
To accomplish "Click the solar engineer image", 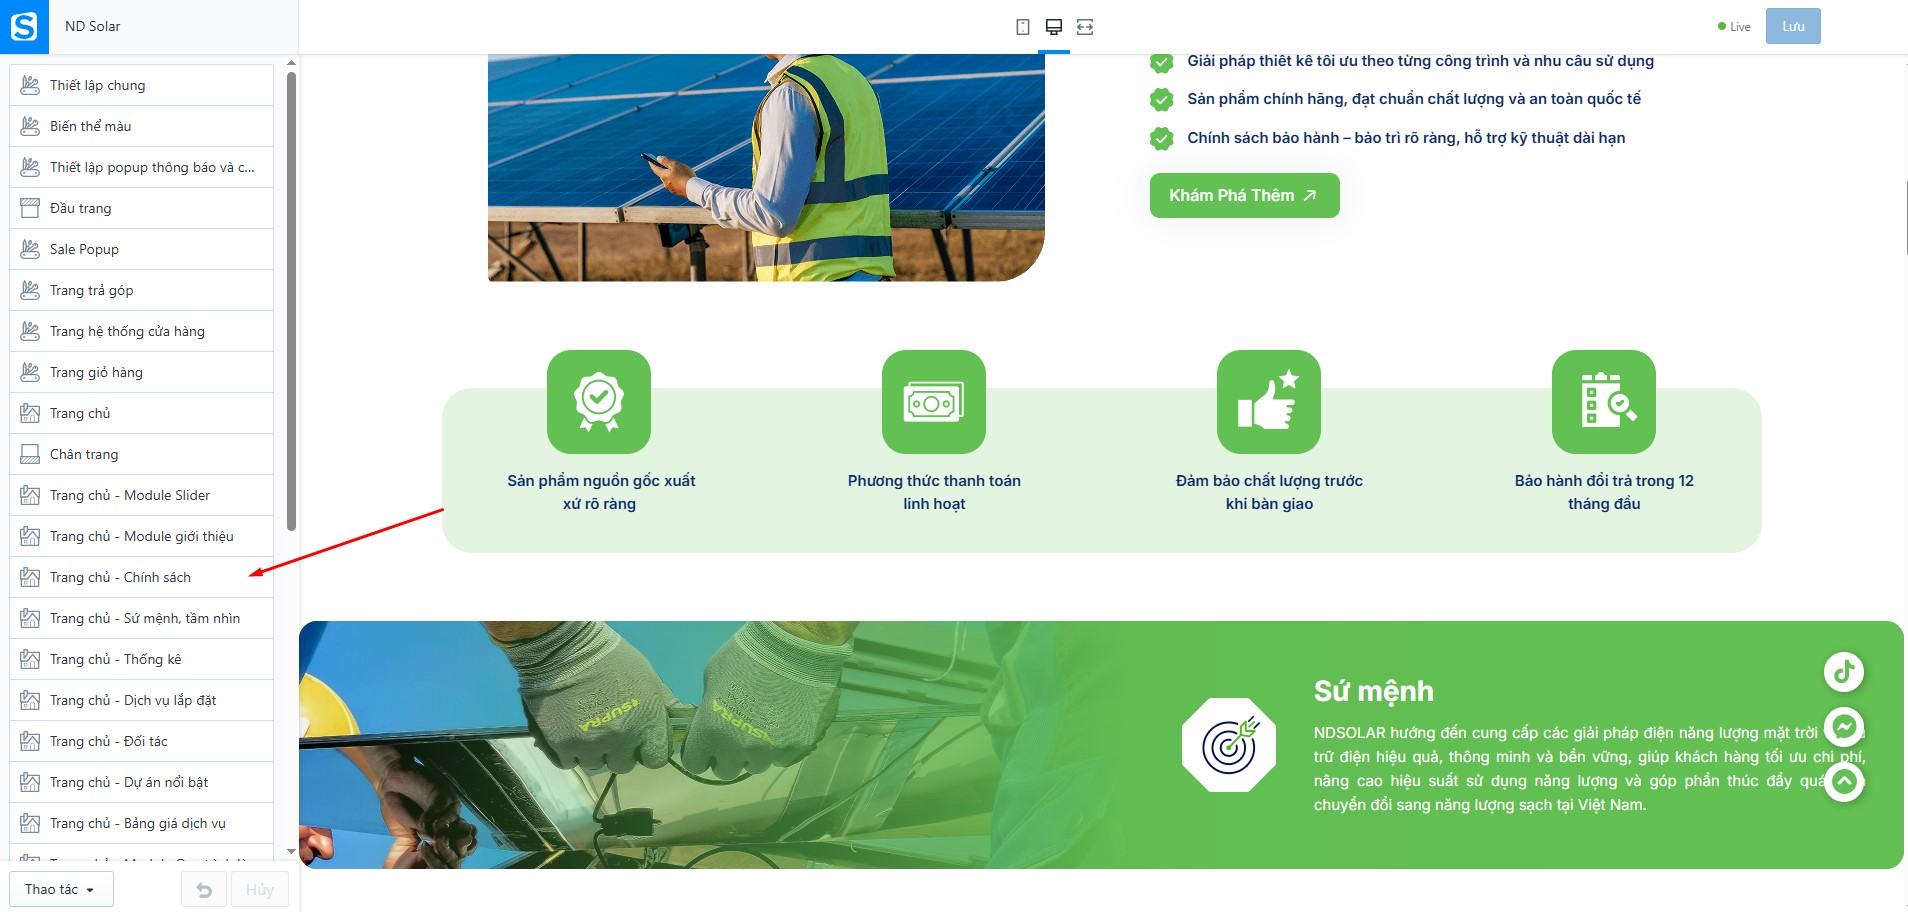I will (x=766, y=168).
